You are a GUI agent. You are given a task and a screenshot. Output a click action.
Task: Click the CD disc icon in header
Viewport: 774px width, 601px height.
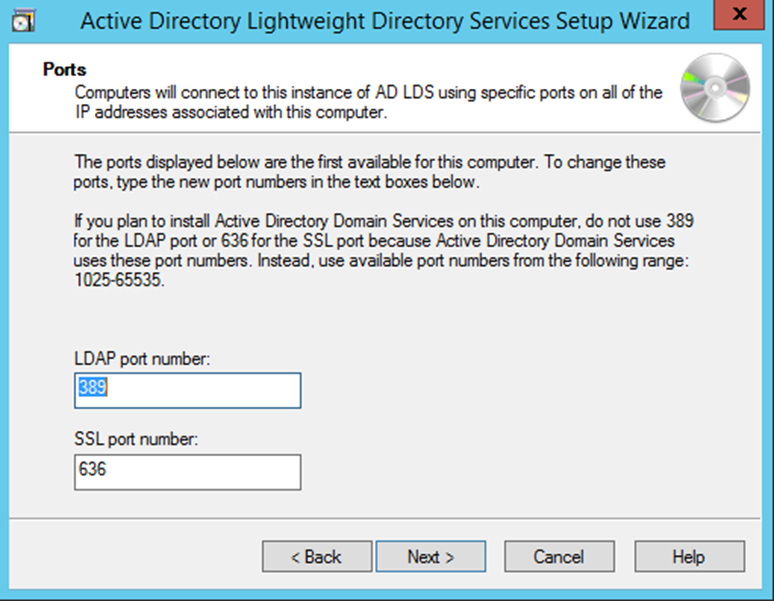tap(714, 87)
